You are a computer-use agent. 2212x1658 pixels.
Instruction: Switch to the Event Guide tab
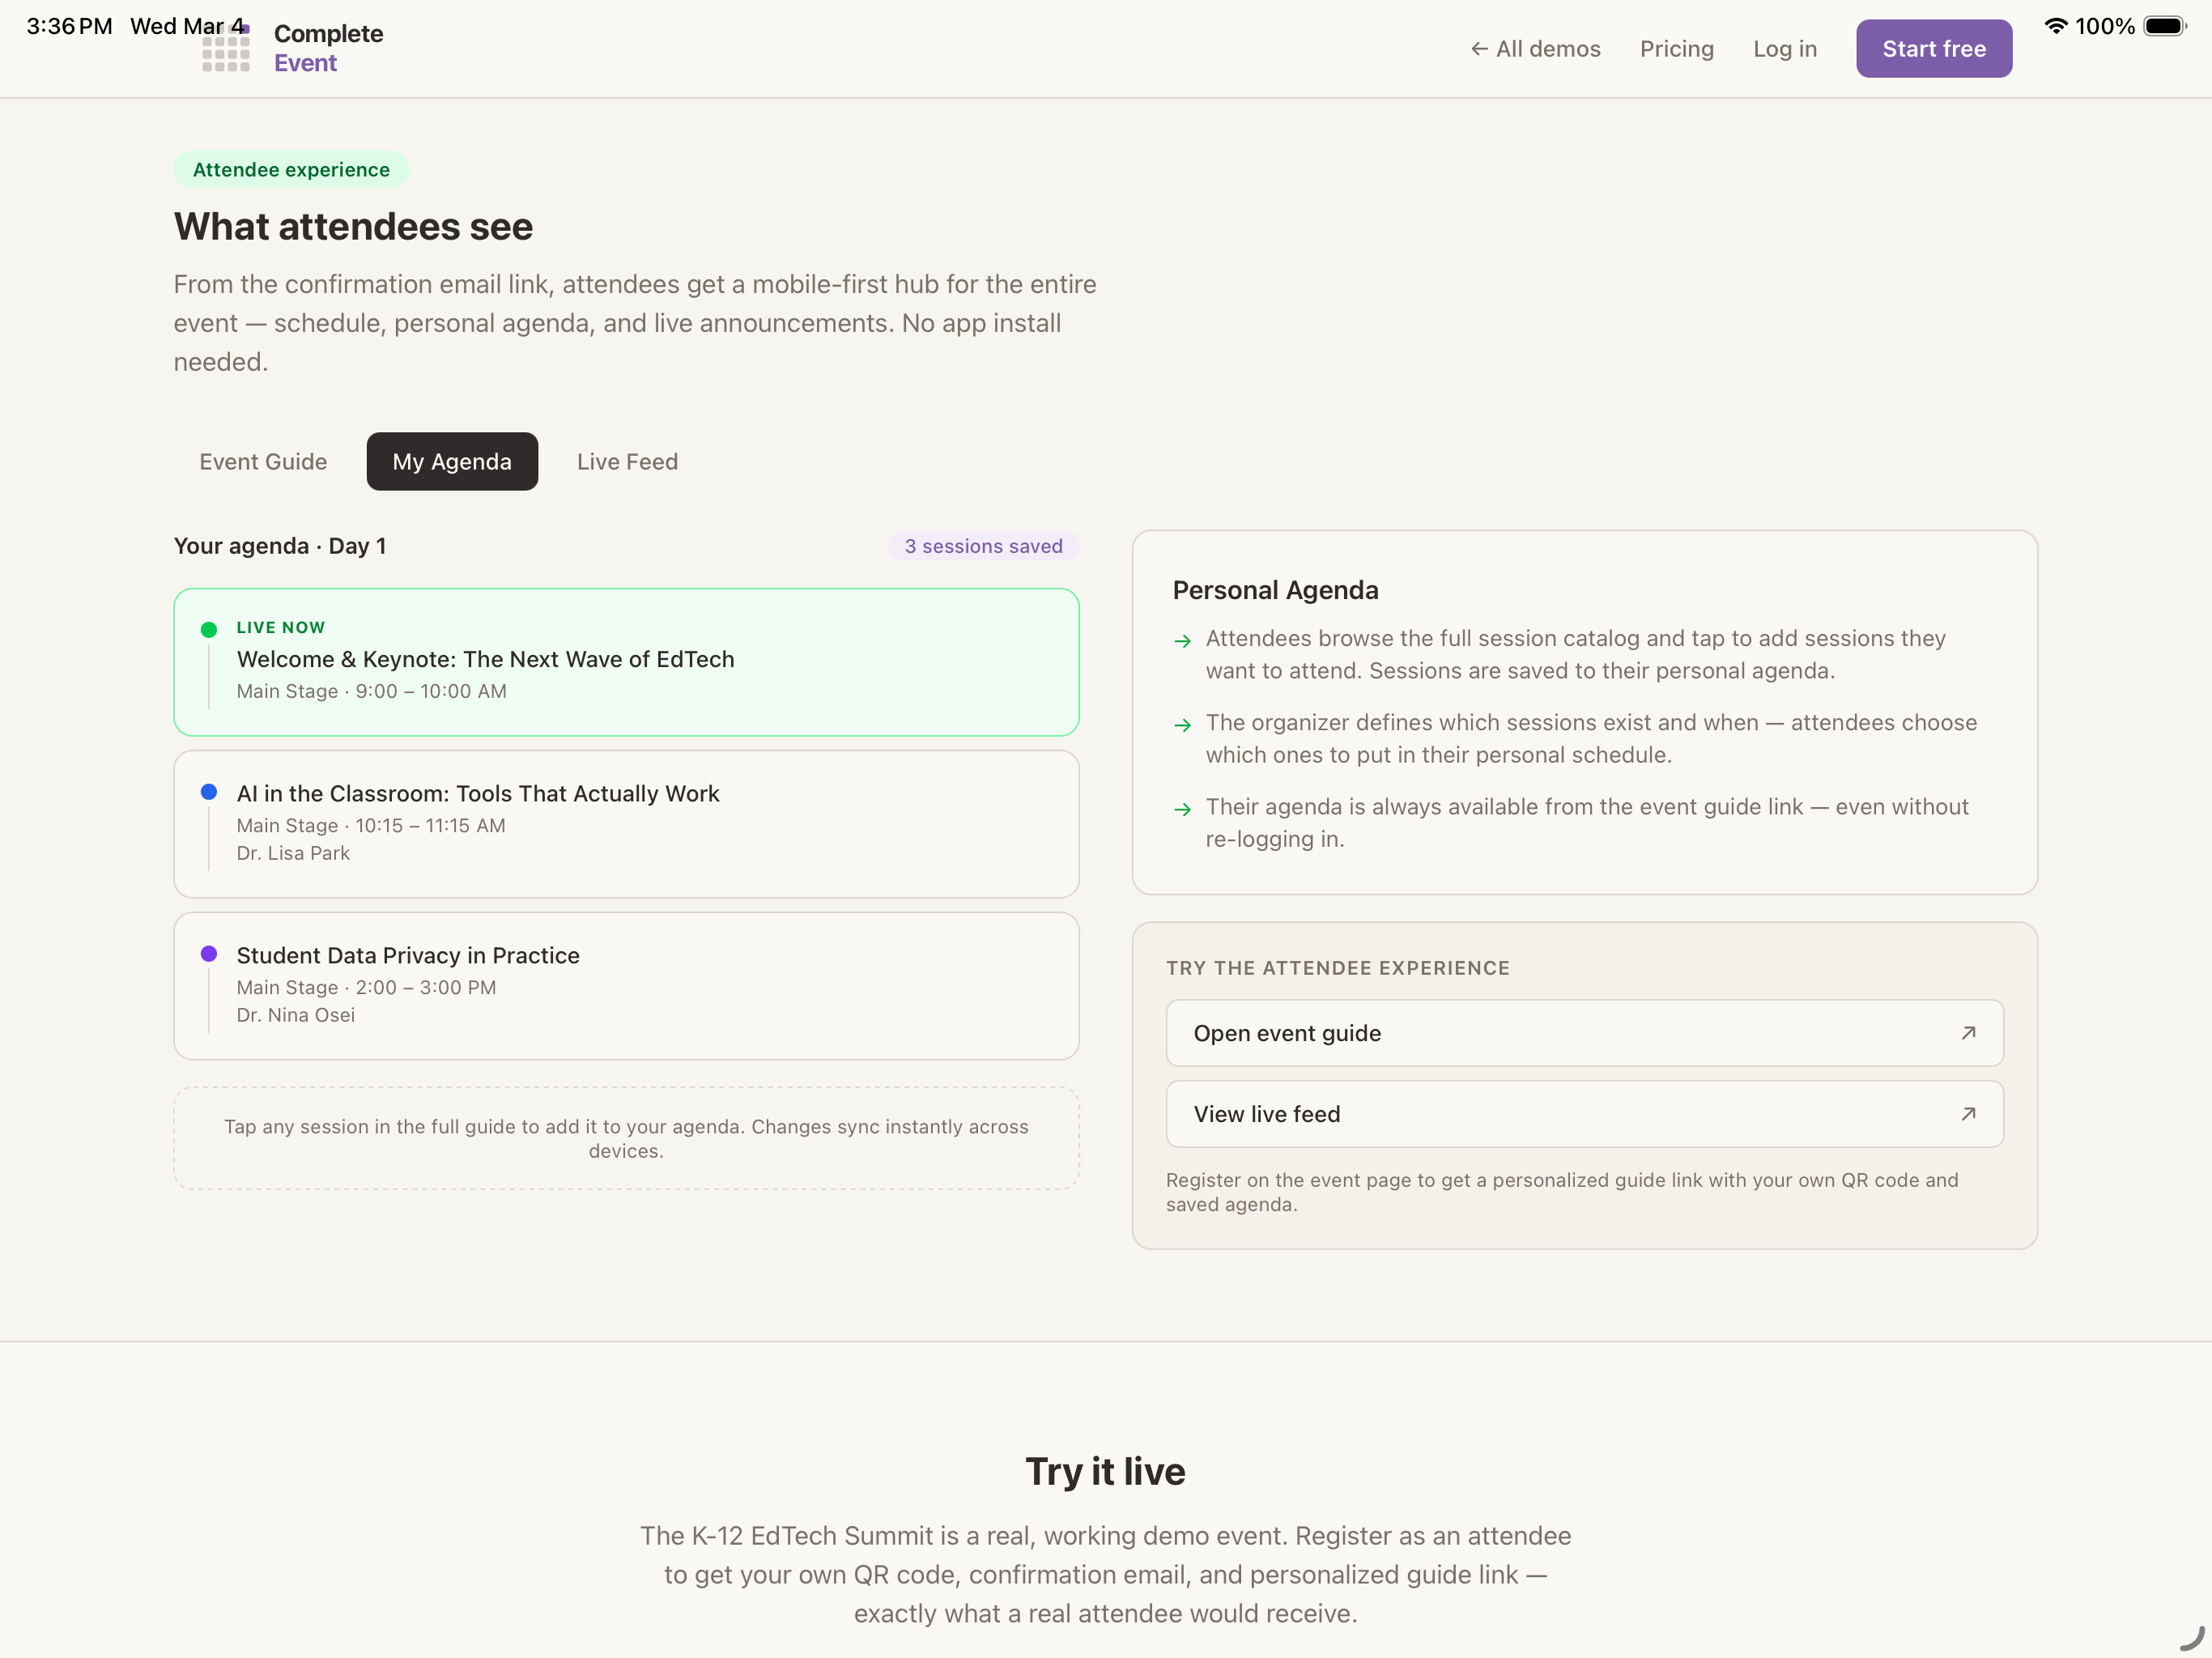coord(263,462)
